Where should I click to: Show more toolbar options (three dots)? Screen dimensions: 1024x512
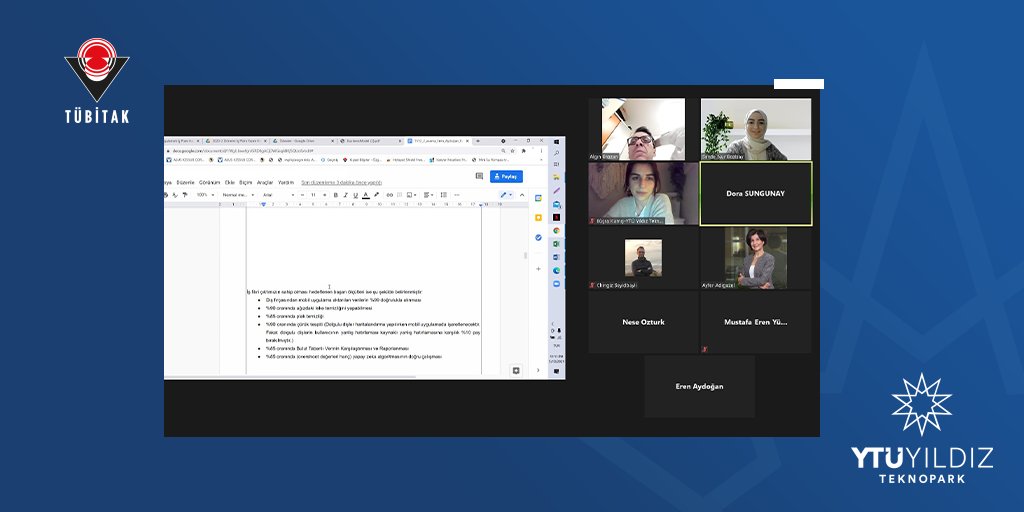(457, 195)
